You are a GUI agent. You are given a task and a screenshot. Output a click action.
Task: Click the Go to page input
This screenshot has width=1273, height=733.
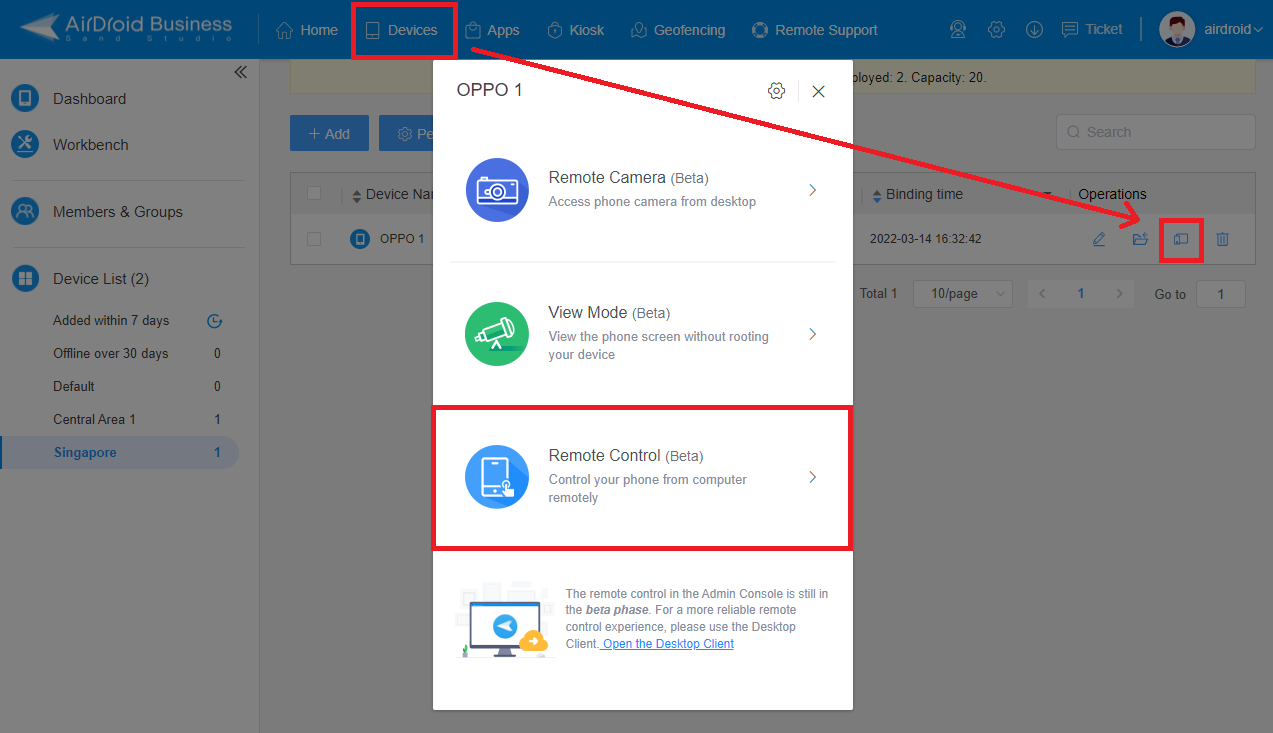1220,294
